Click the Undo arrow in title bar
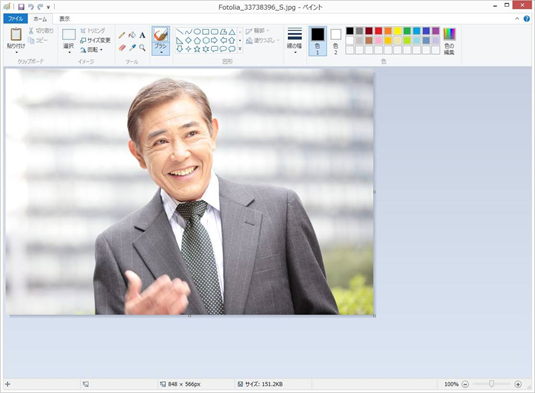 click(x=31, y=7)
